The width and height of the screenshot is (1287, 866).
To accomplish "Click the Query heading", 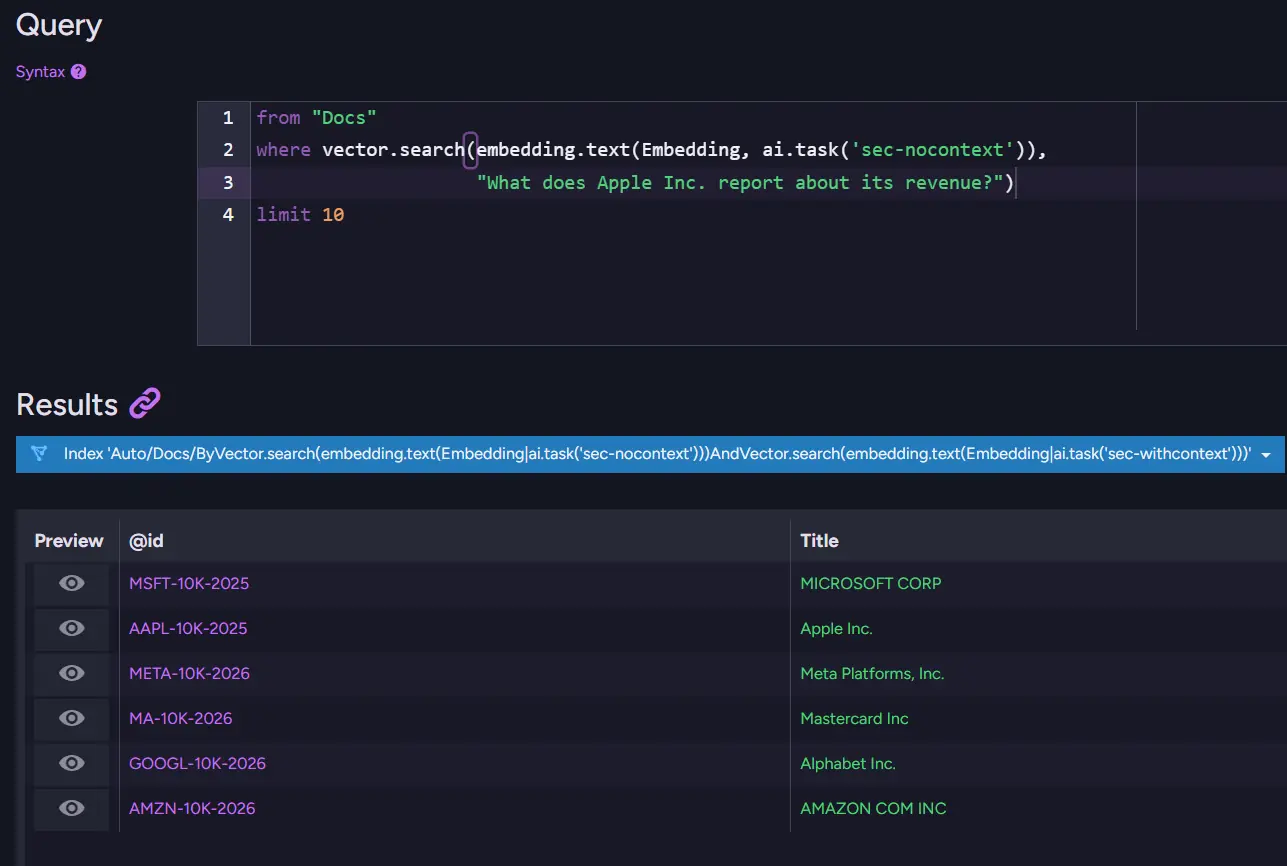I will 59,25.
